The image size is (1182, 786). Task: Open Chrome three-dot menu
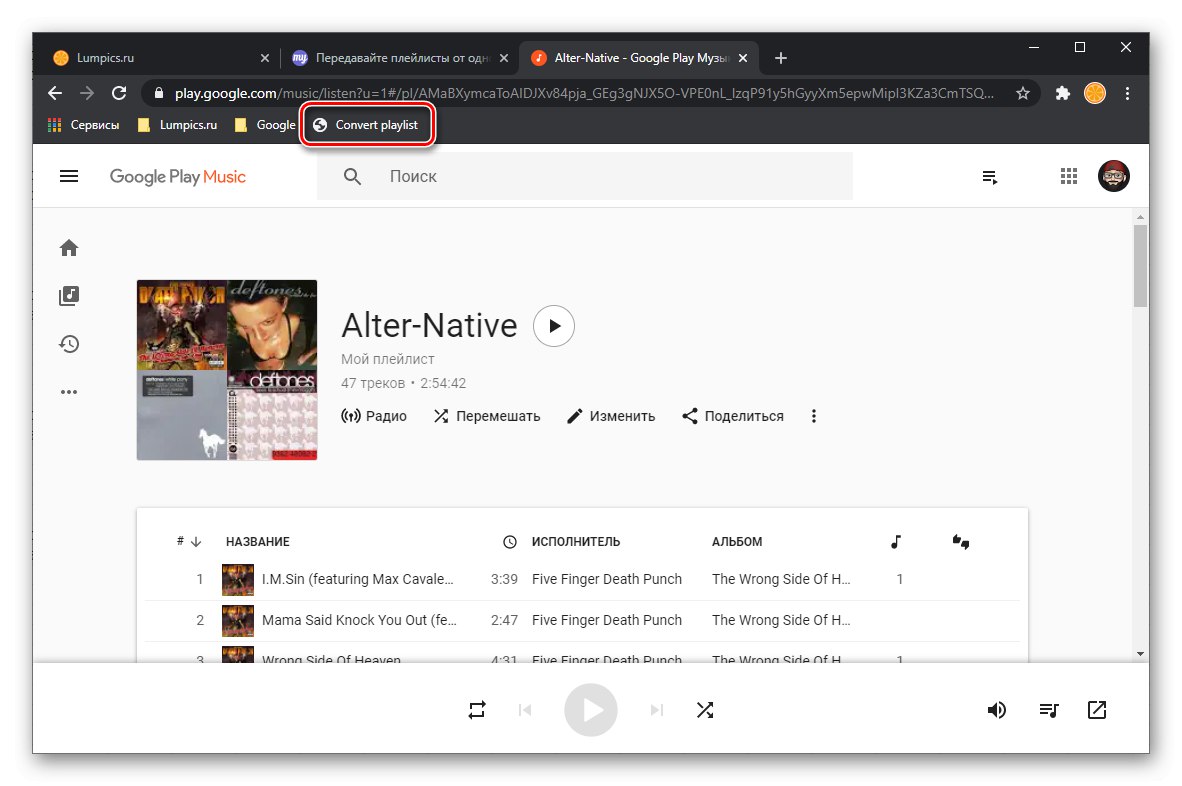point(1127,93)
